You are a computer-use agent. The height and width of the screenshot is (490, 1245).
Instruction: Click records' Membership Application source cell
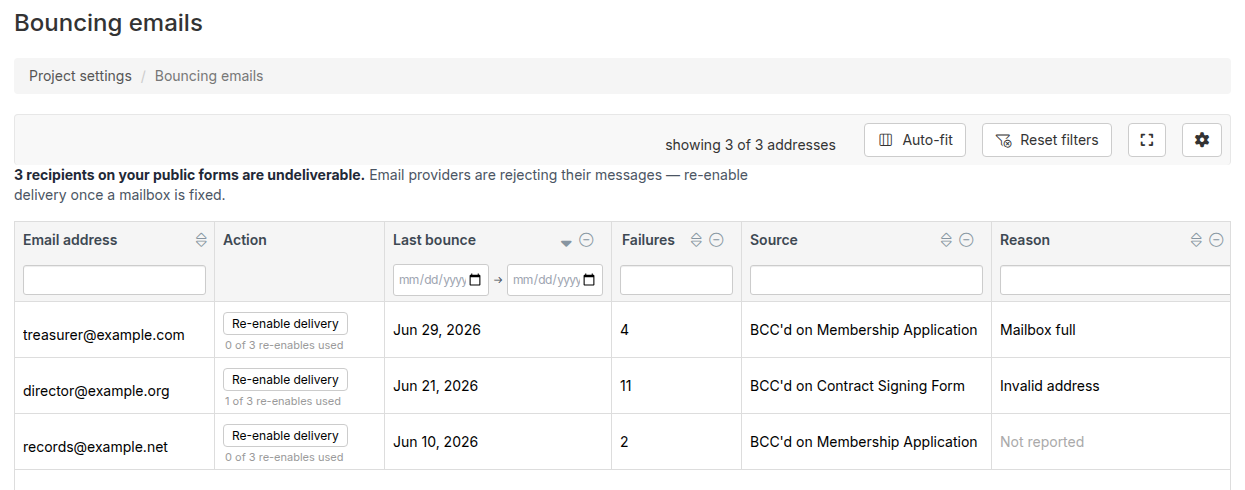click(864, 442)
